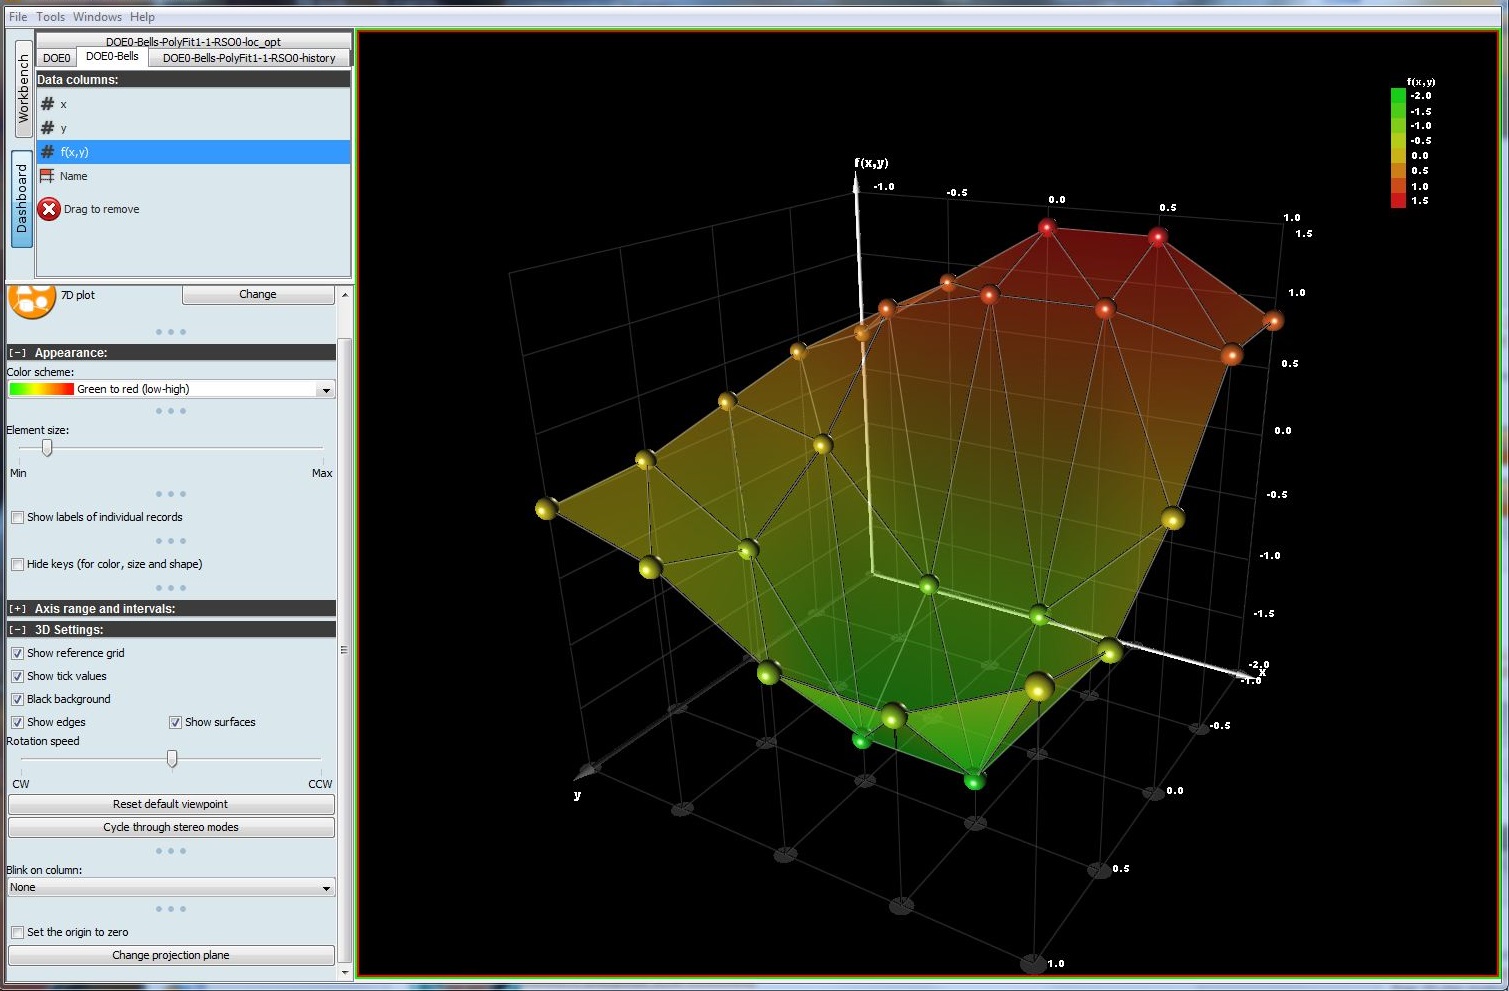Switch to the DOE0 tab

pyautogui.click(x=57, y=58)
